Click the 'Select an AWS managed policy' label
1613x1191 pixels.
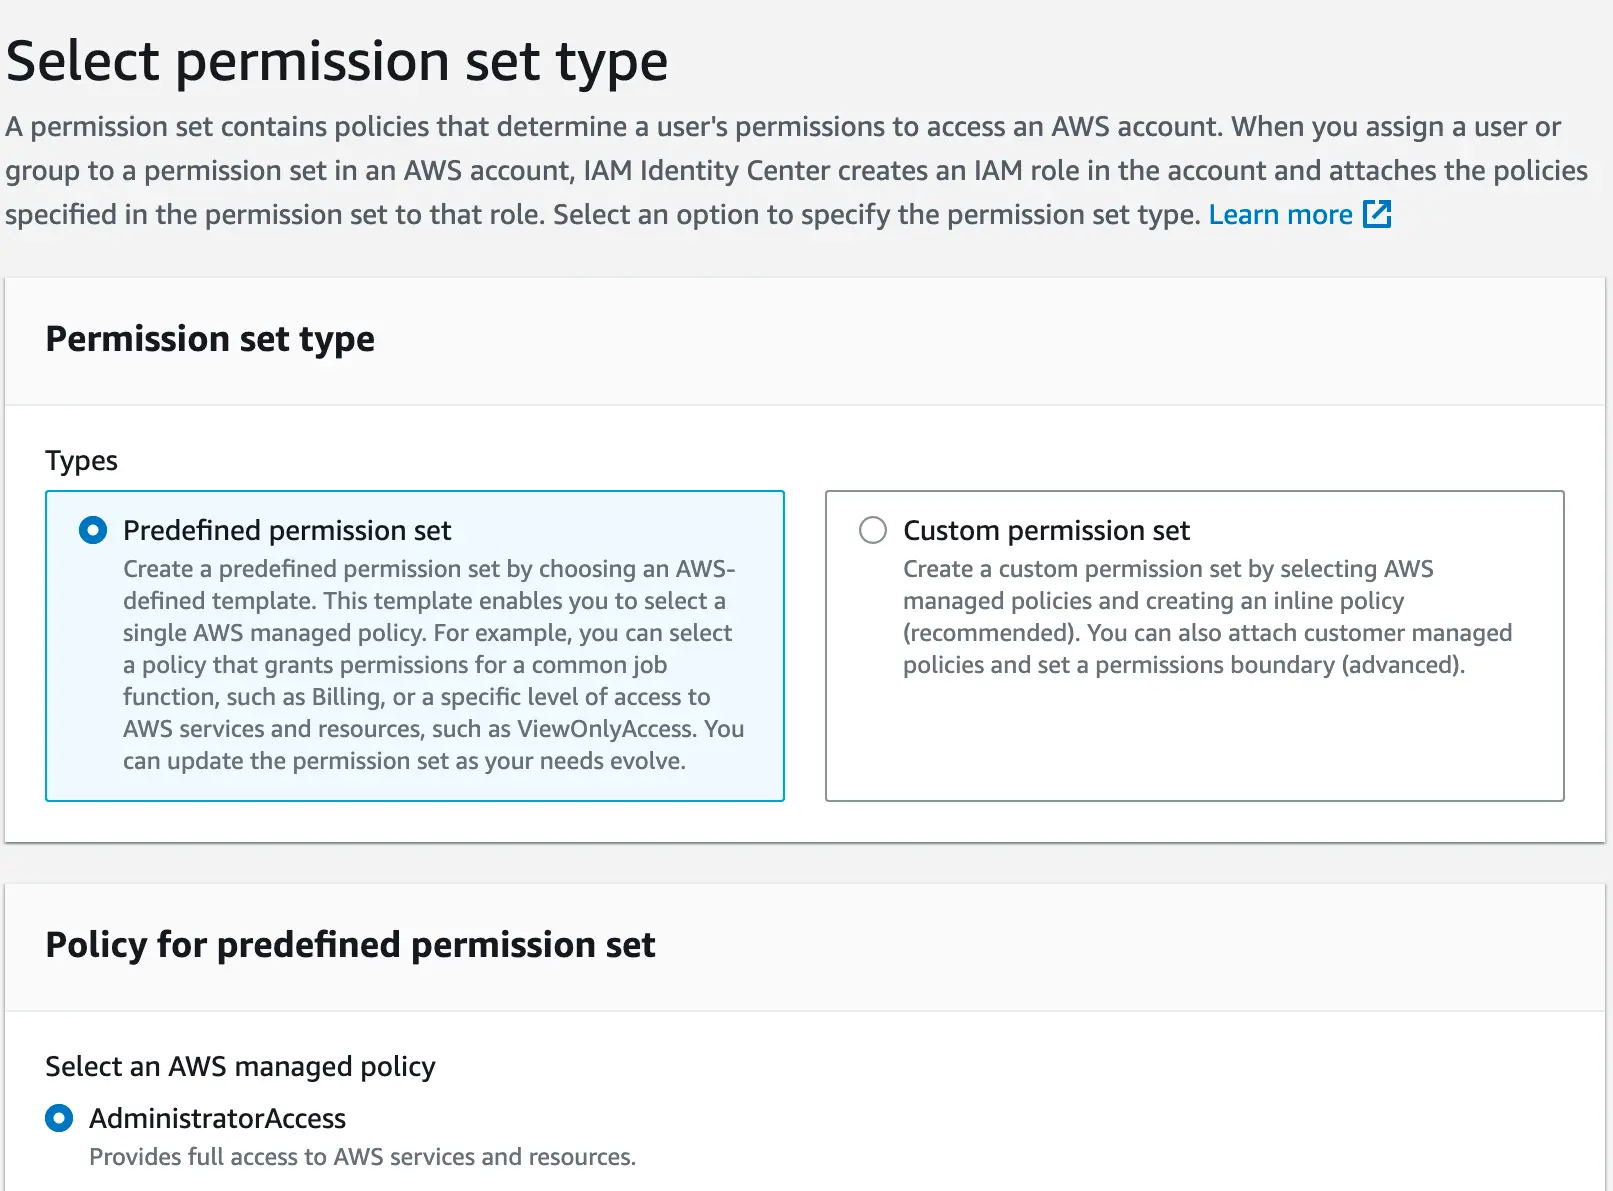240,1067
